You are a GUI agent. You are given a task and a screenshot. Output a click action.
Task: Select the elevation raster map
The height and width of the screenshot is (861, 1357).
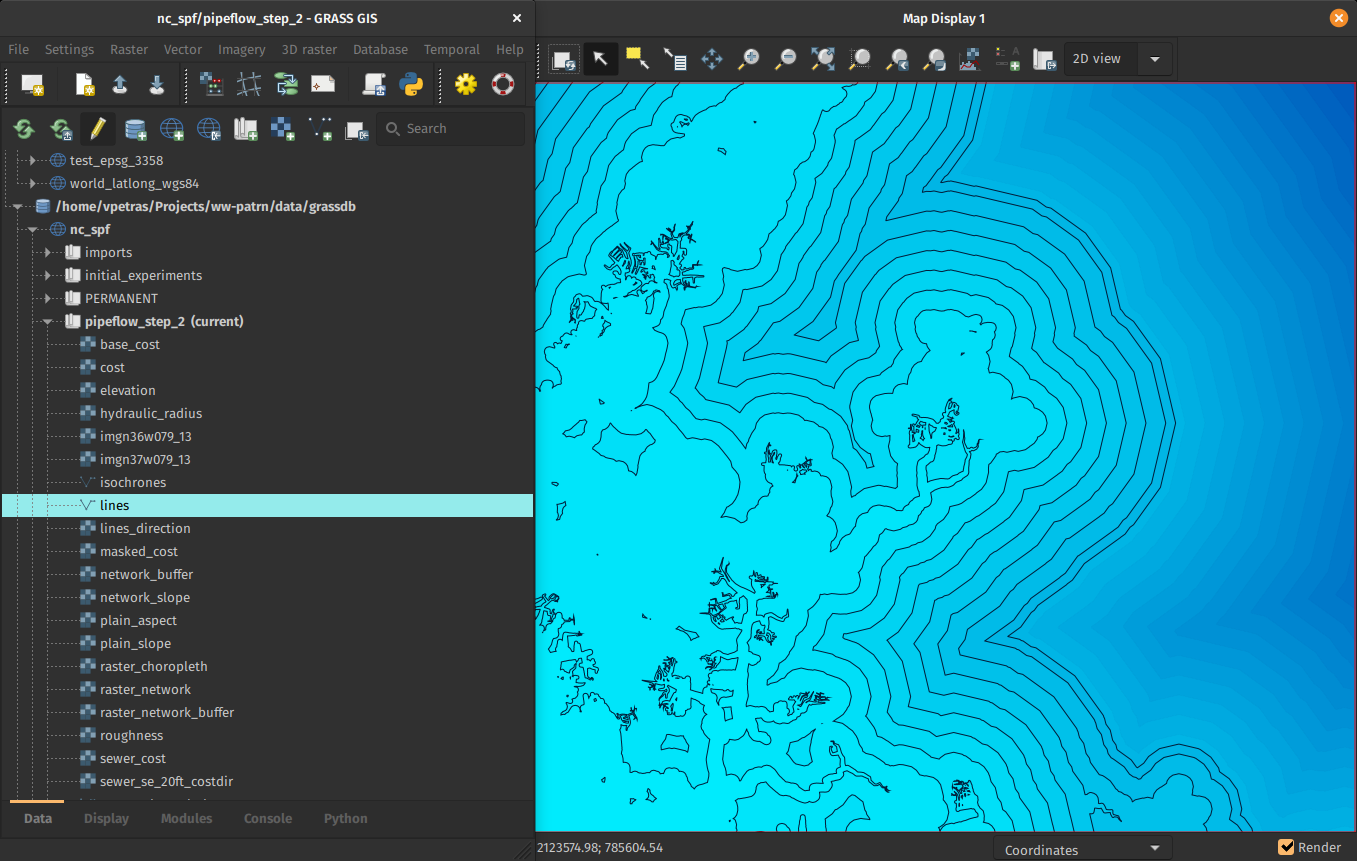click(127, 390)
